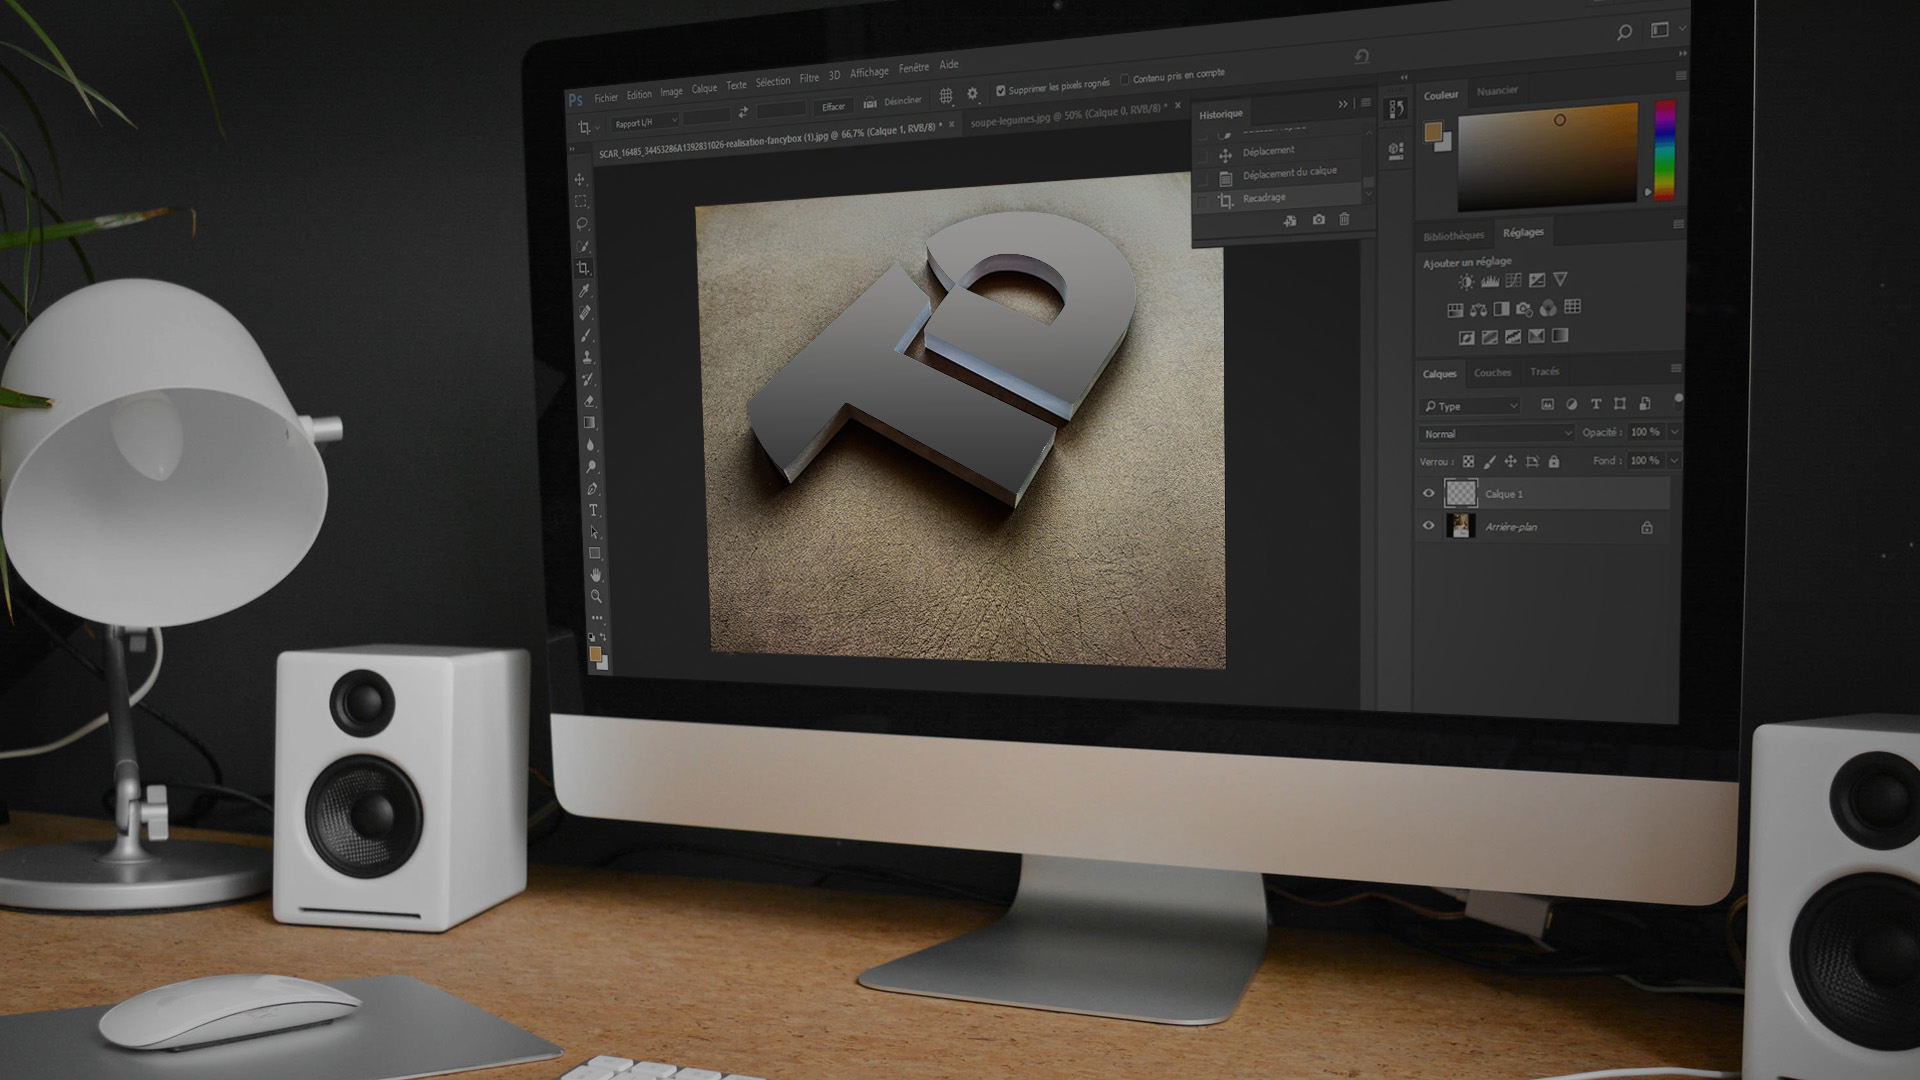1920x1080 pixels.
Task: Select the Gradient tool
Action: 590,422
